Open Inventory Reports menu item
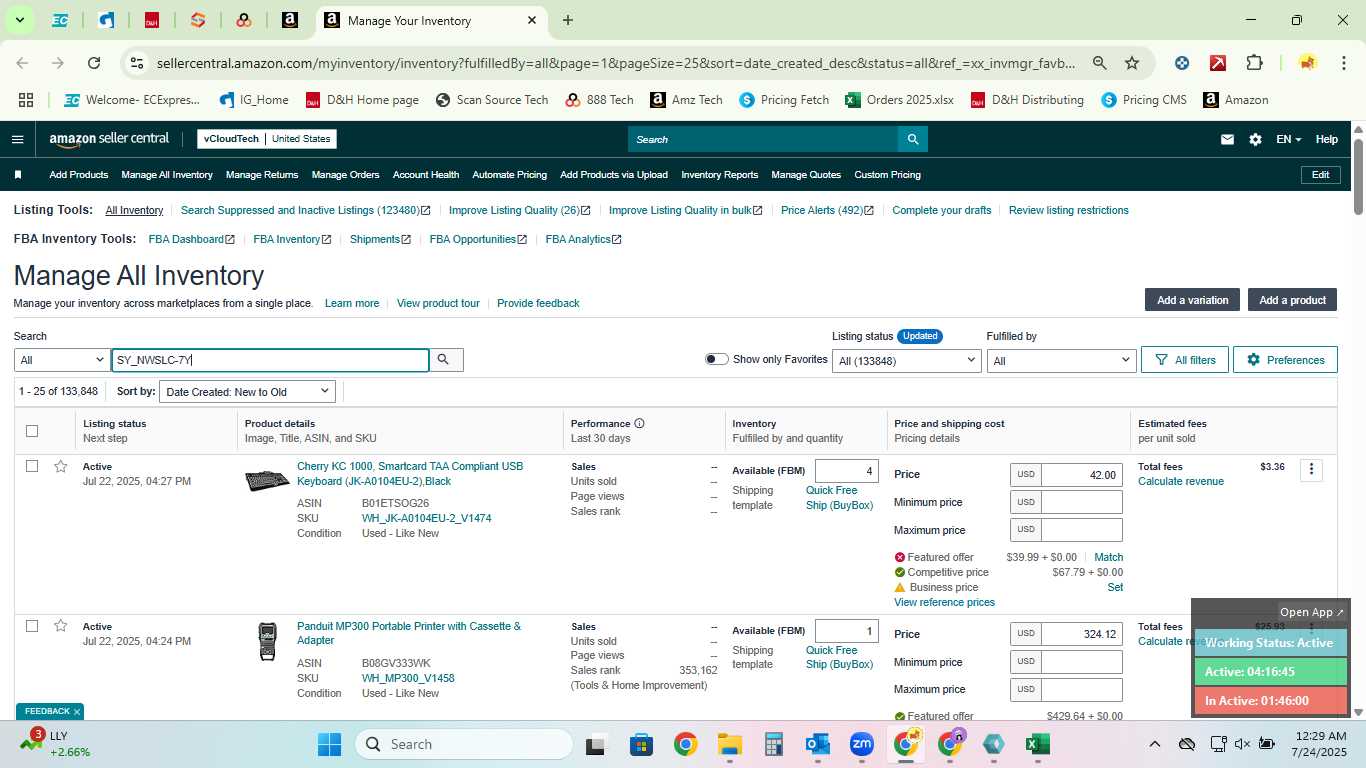 (720, 175)
